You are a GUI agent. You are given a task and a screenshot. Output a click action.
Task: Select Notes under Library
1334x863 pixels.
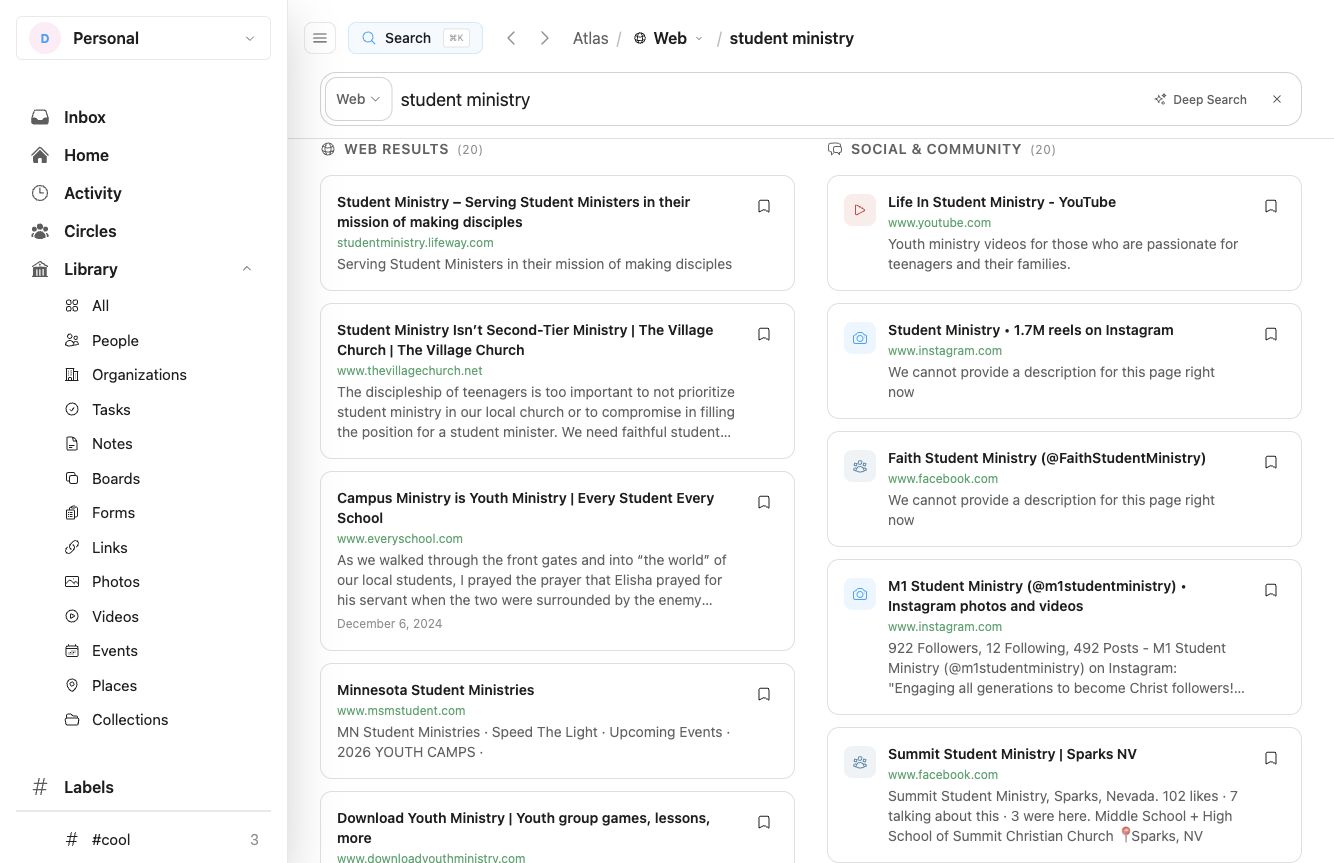(x=160, y=444)
